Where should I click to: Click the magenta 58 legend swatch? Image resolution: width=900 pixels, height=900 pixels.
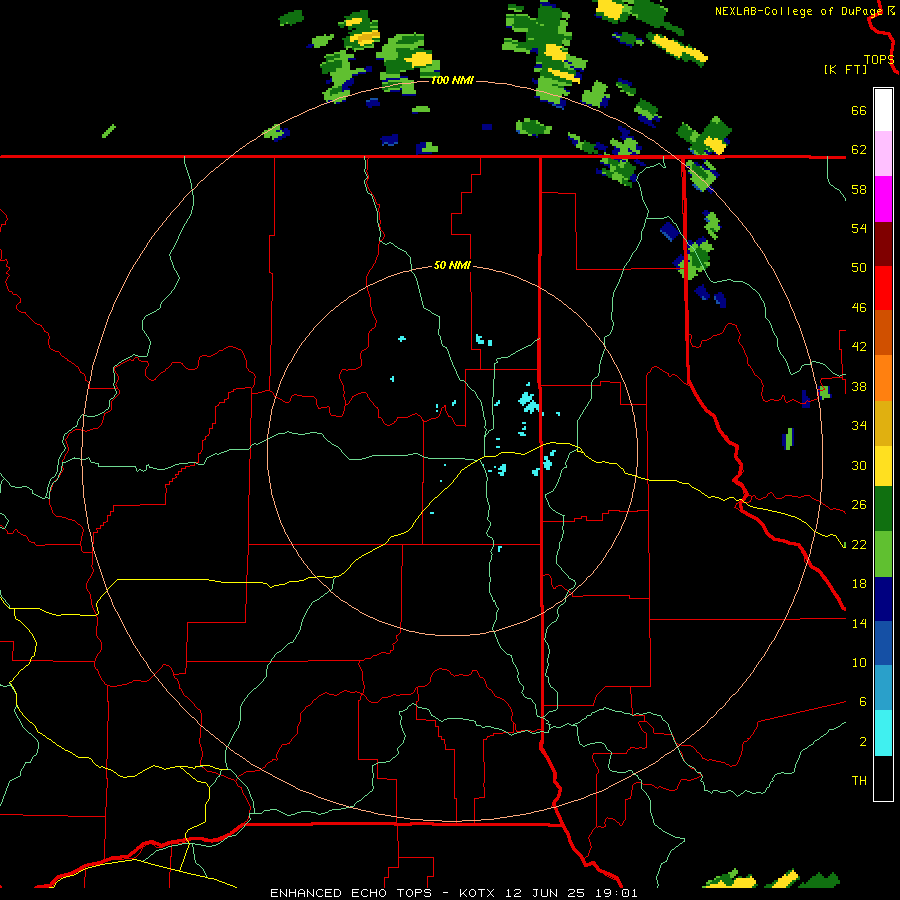pyautogui.click(x=883, y=199)
